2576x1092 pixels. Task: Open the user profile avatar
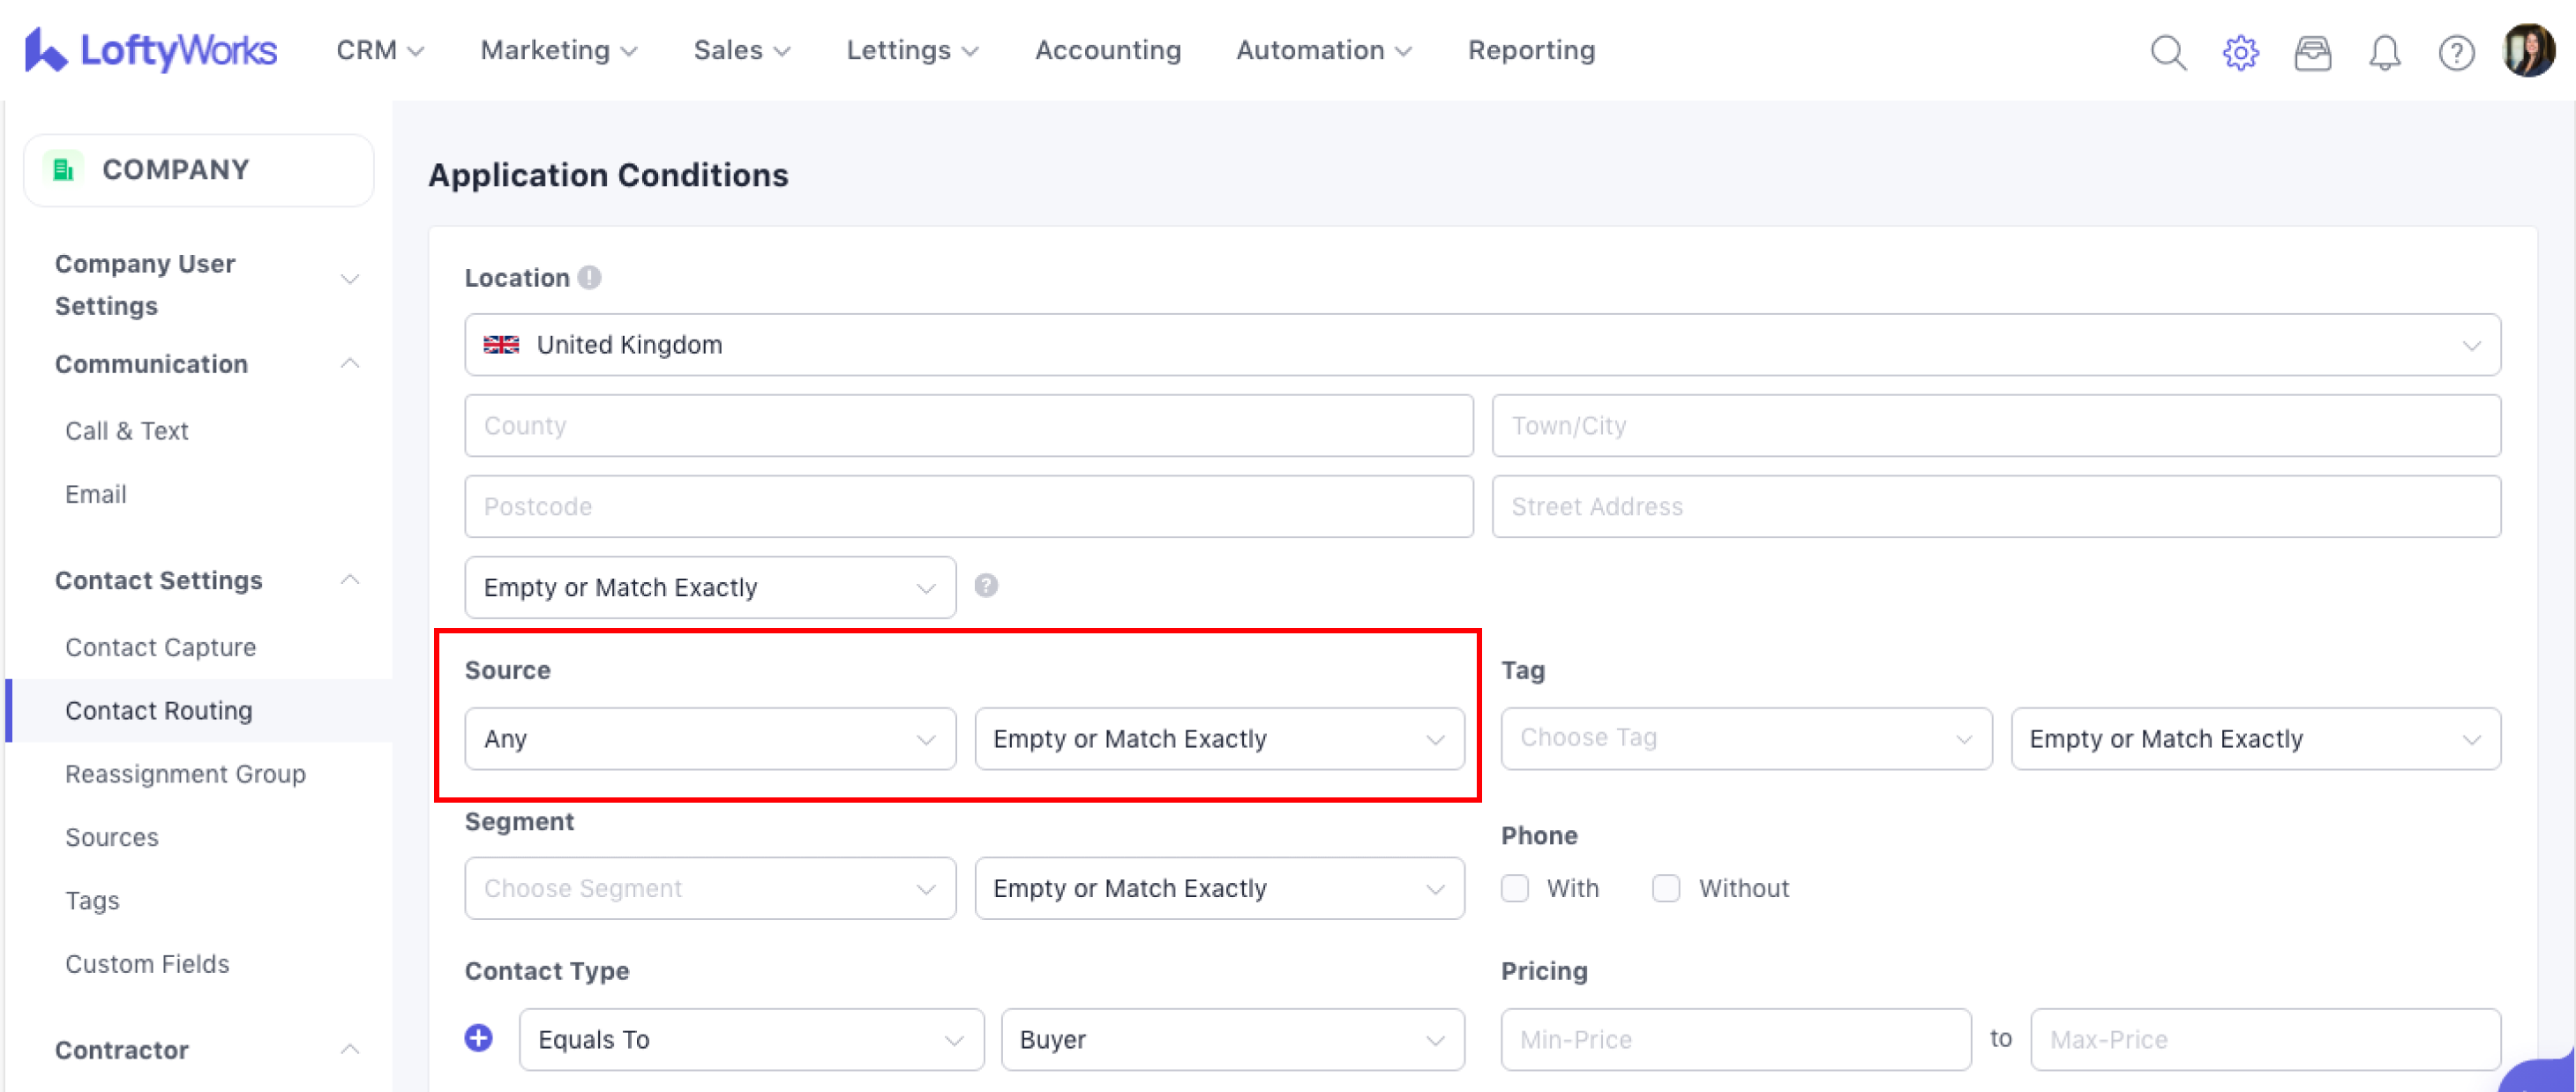tap(2528, 51)
